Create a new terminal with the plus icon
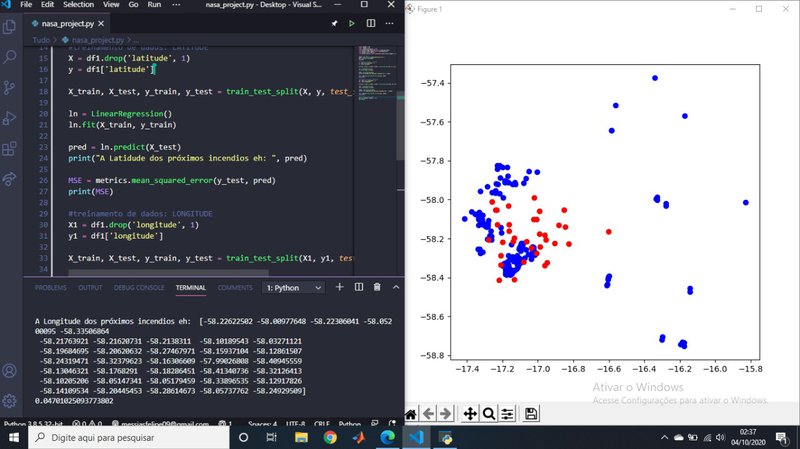Image resolution: width=800 pixels, height=449 pixels. click(339, 287)
